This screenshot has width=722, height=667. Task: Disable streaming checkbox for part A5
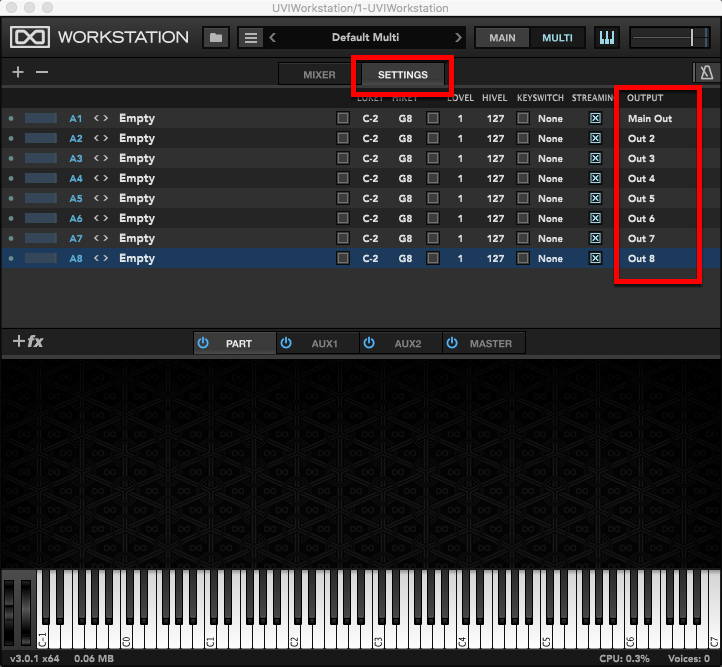tap(595, 198)
